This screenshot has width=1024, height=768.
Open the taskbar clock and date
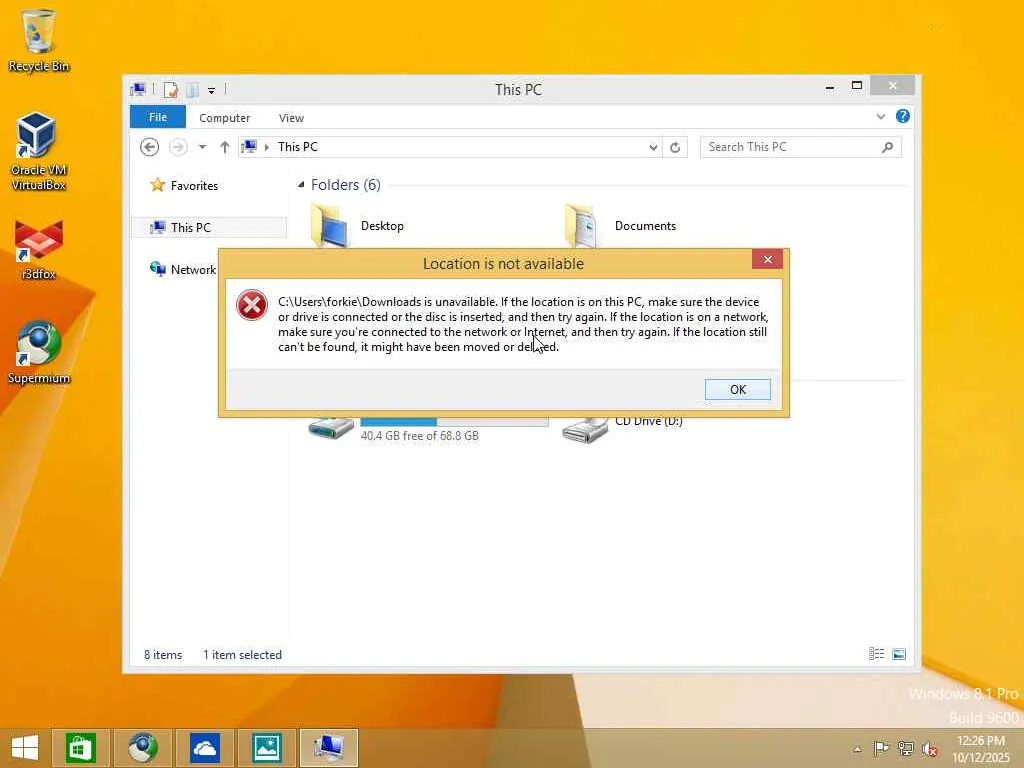tap(981, 749)
